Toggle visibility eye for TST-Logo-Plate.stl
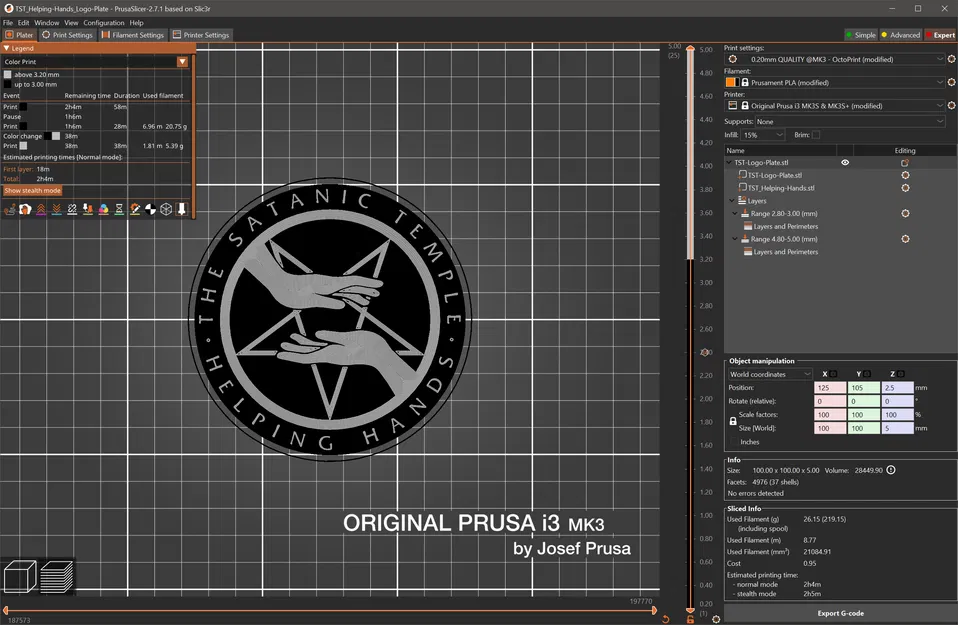Image resolution: width=958 pixels, height=625 pixels. tap(845, 163)
